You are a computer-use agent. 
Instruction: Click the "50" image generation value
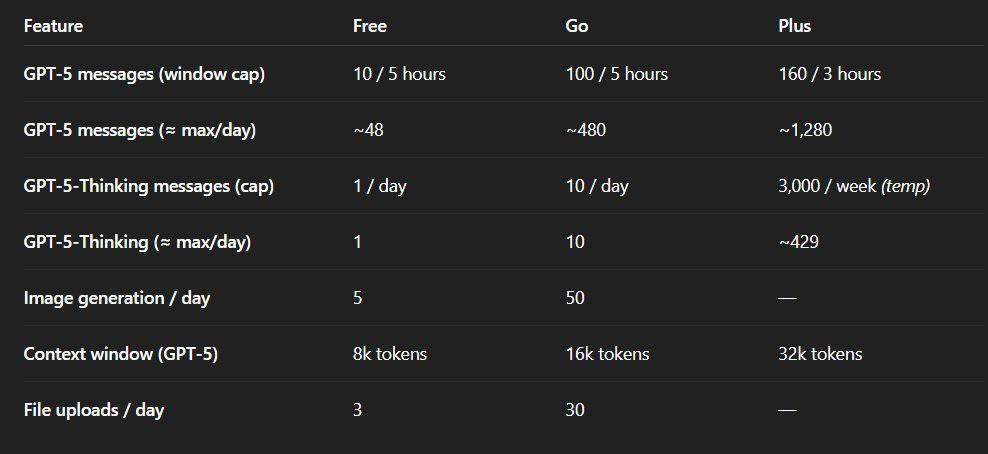tap(575, 298)
